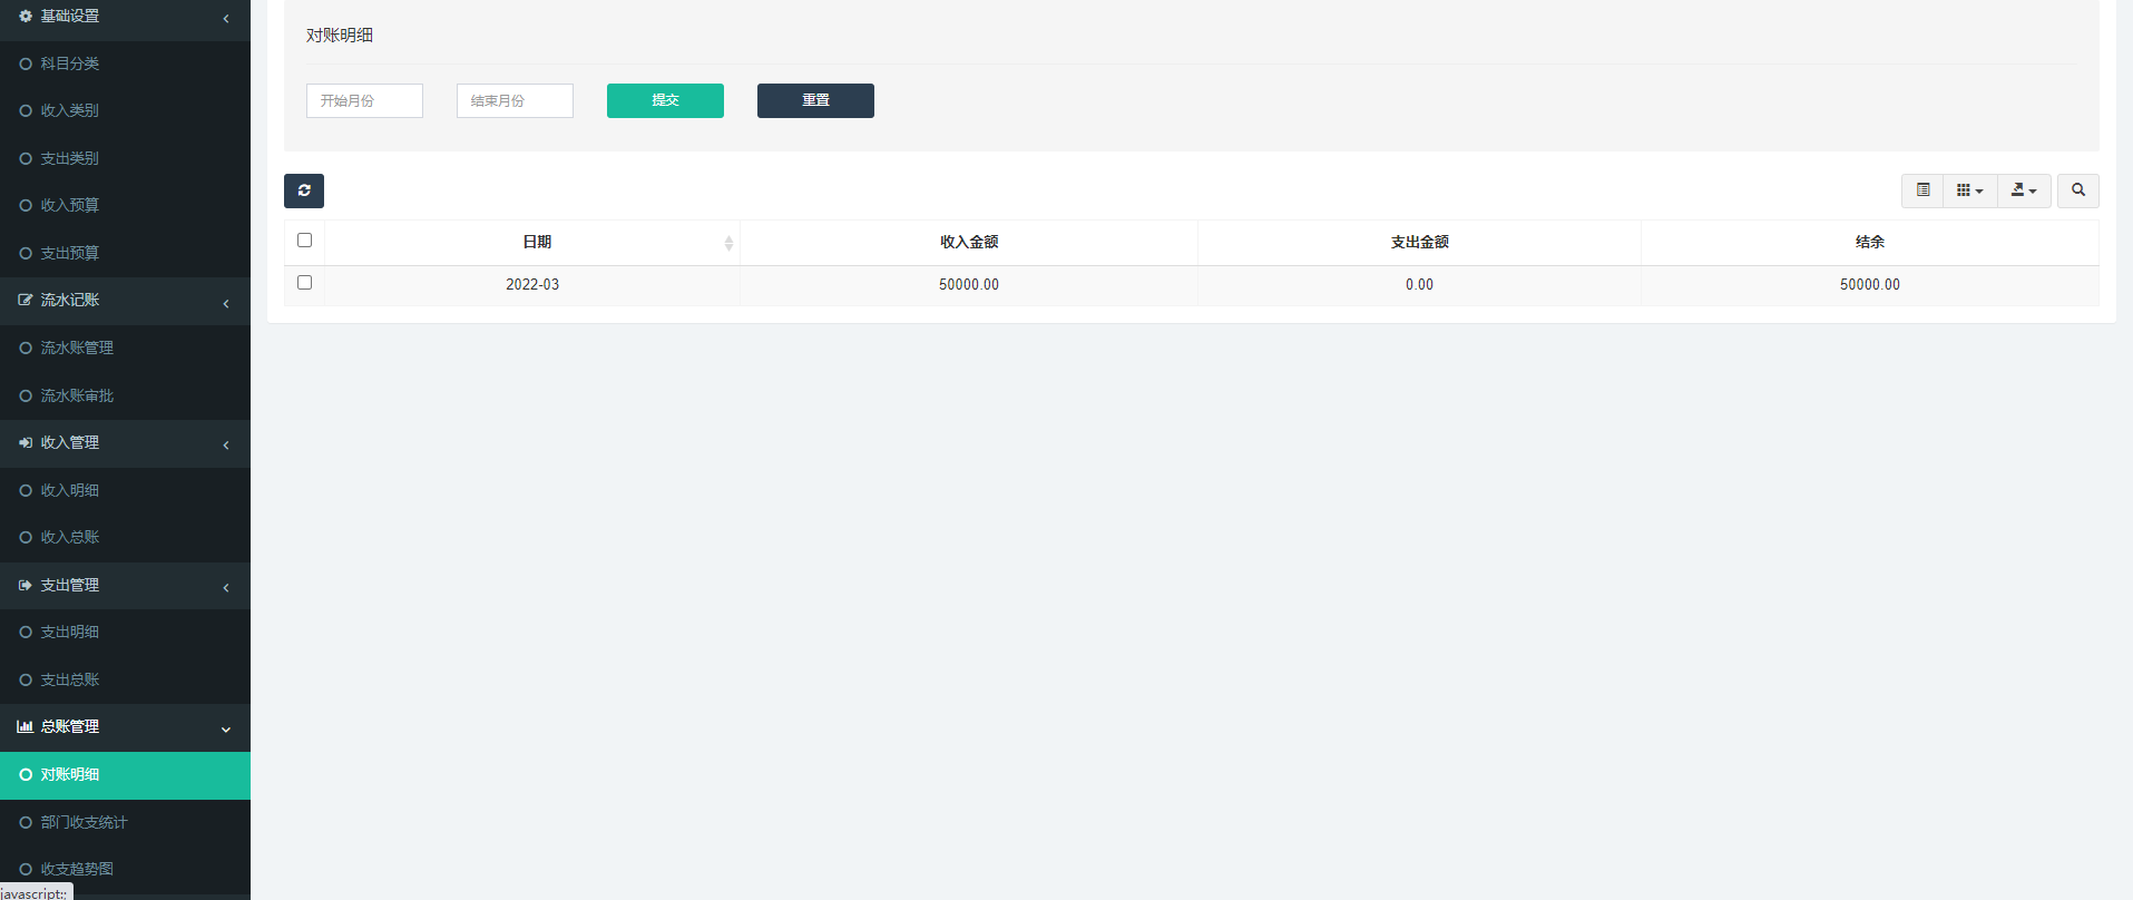Open 收入总账 in the sidebar

coord(125,537)
